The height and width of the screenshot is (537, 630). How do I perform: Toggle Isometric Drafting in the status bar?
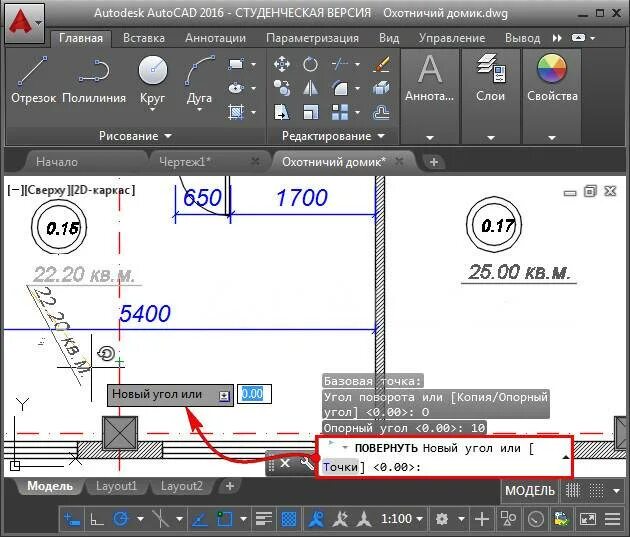(160, 519)
